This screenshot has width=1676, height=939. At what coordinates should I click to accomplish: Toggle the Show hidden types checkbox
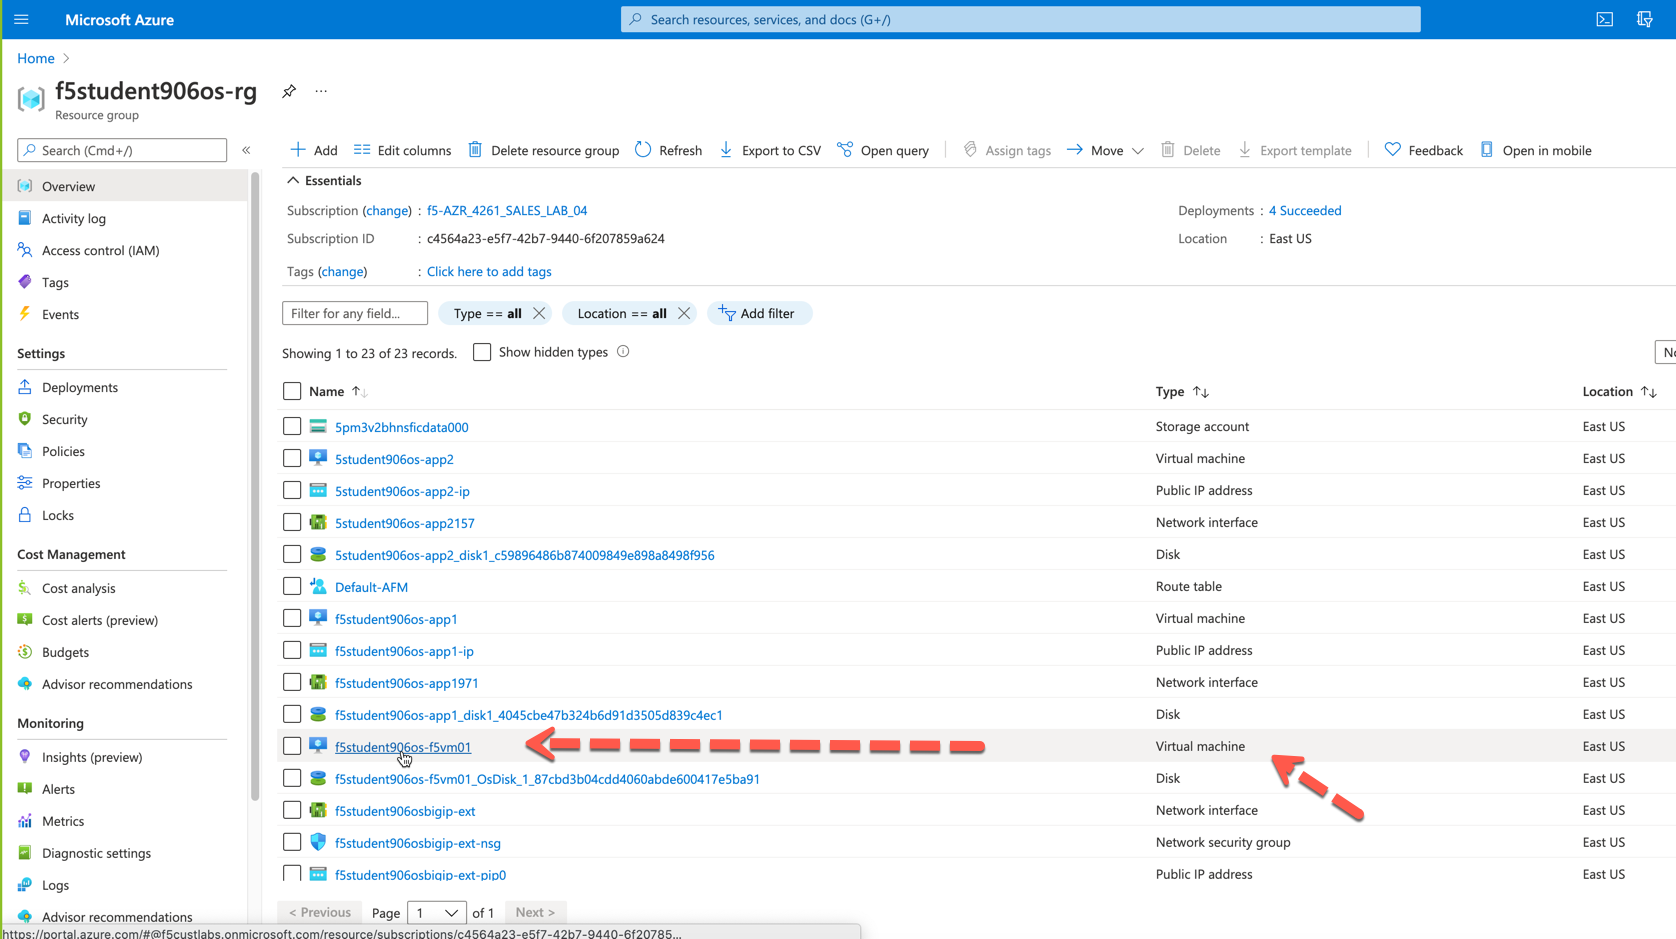pos(482,352)
